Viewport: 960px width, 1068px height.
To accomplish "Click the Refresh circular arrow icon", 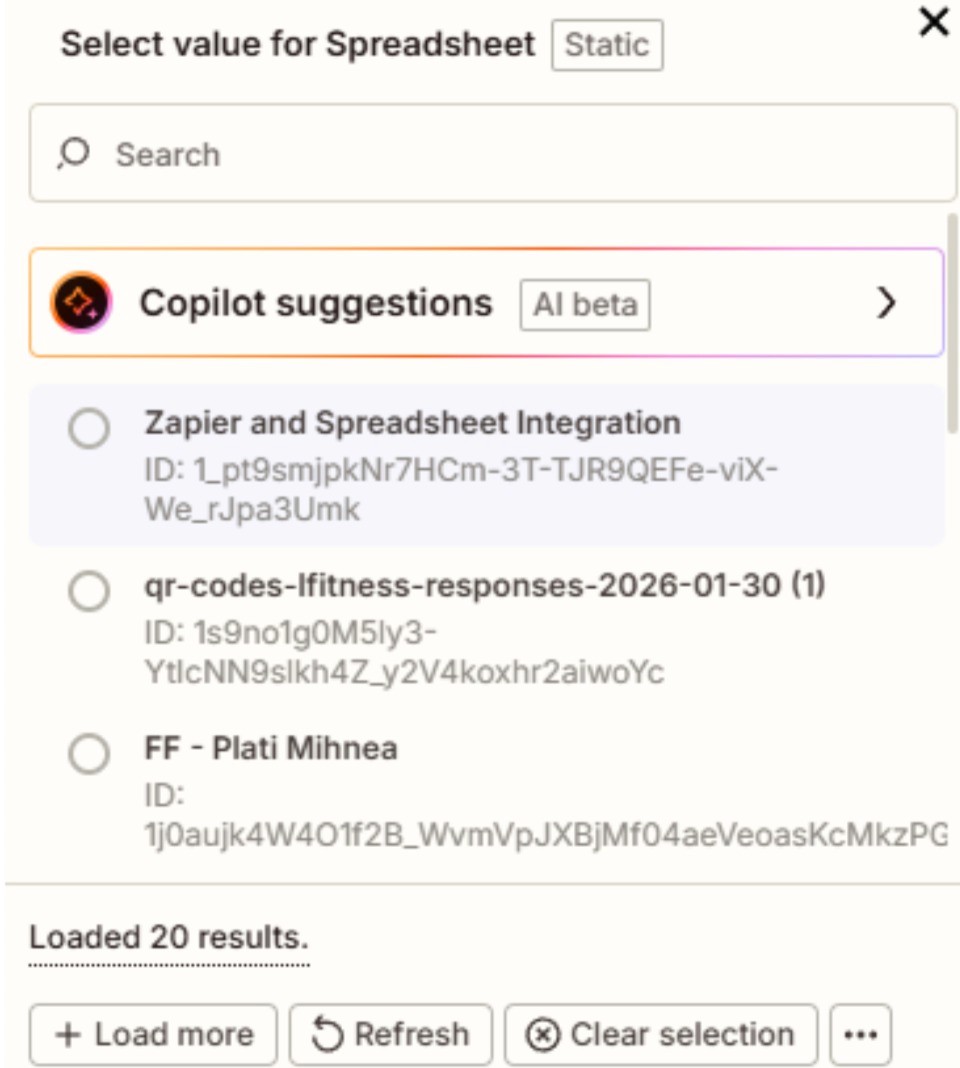I will tap(327, 1035).
